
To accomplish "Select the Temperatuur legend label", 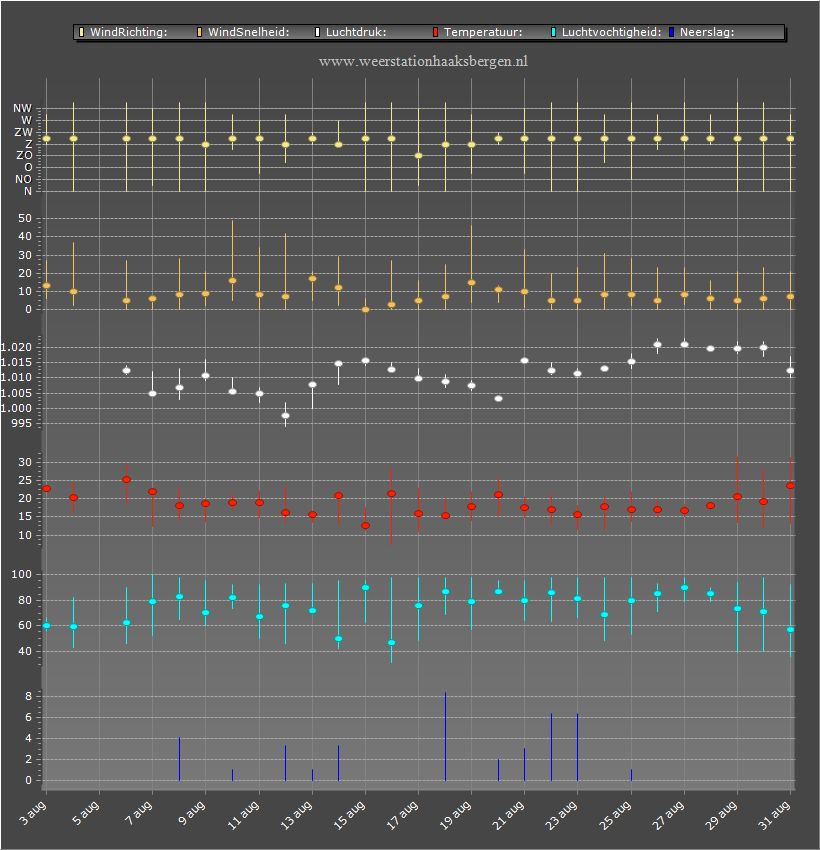I will click(483, 32).
